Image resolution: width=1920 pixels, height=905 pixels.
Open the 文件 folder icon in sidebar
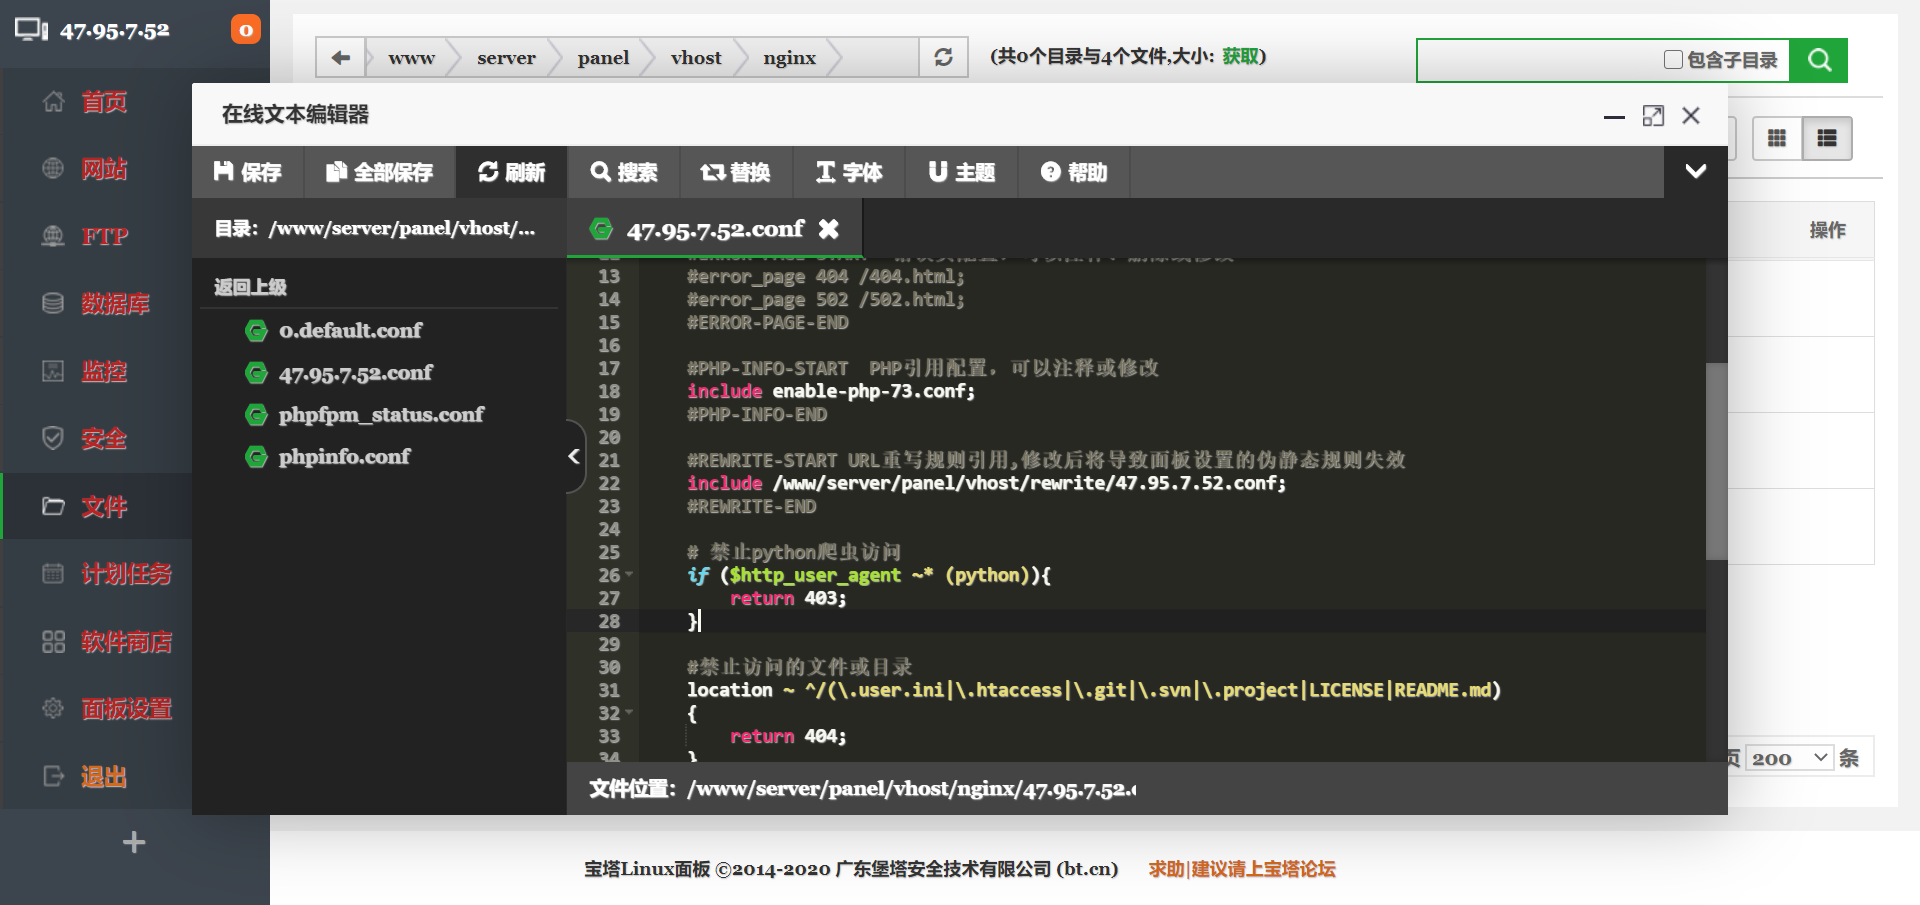click(x=53, y=506)
